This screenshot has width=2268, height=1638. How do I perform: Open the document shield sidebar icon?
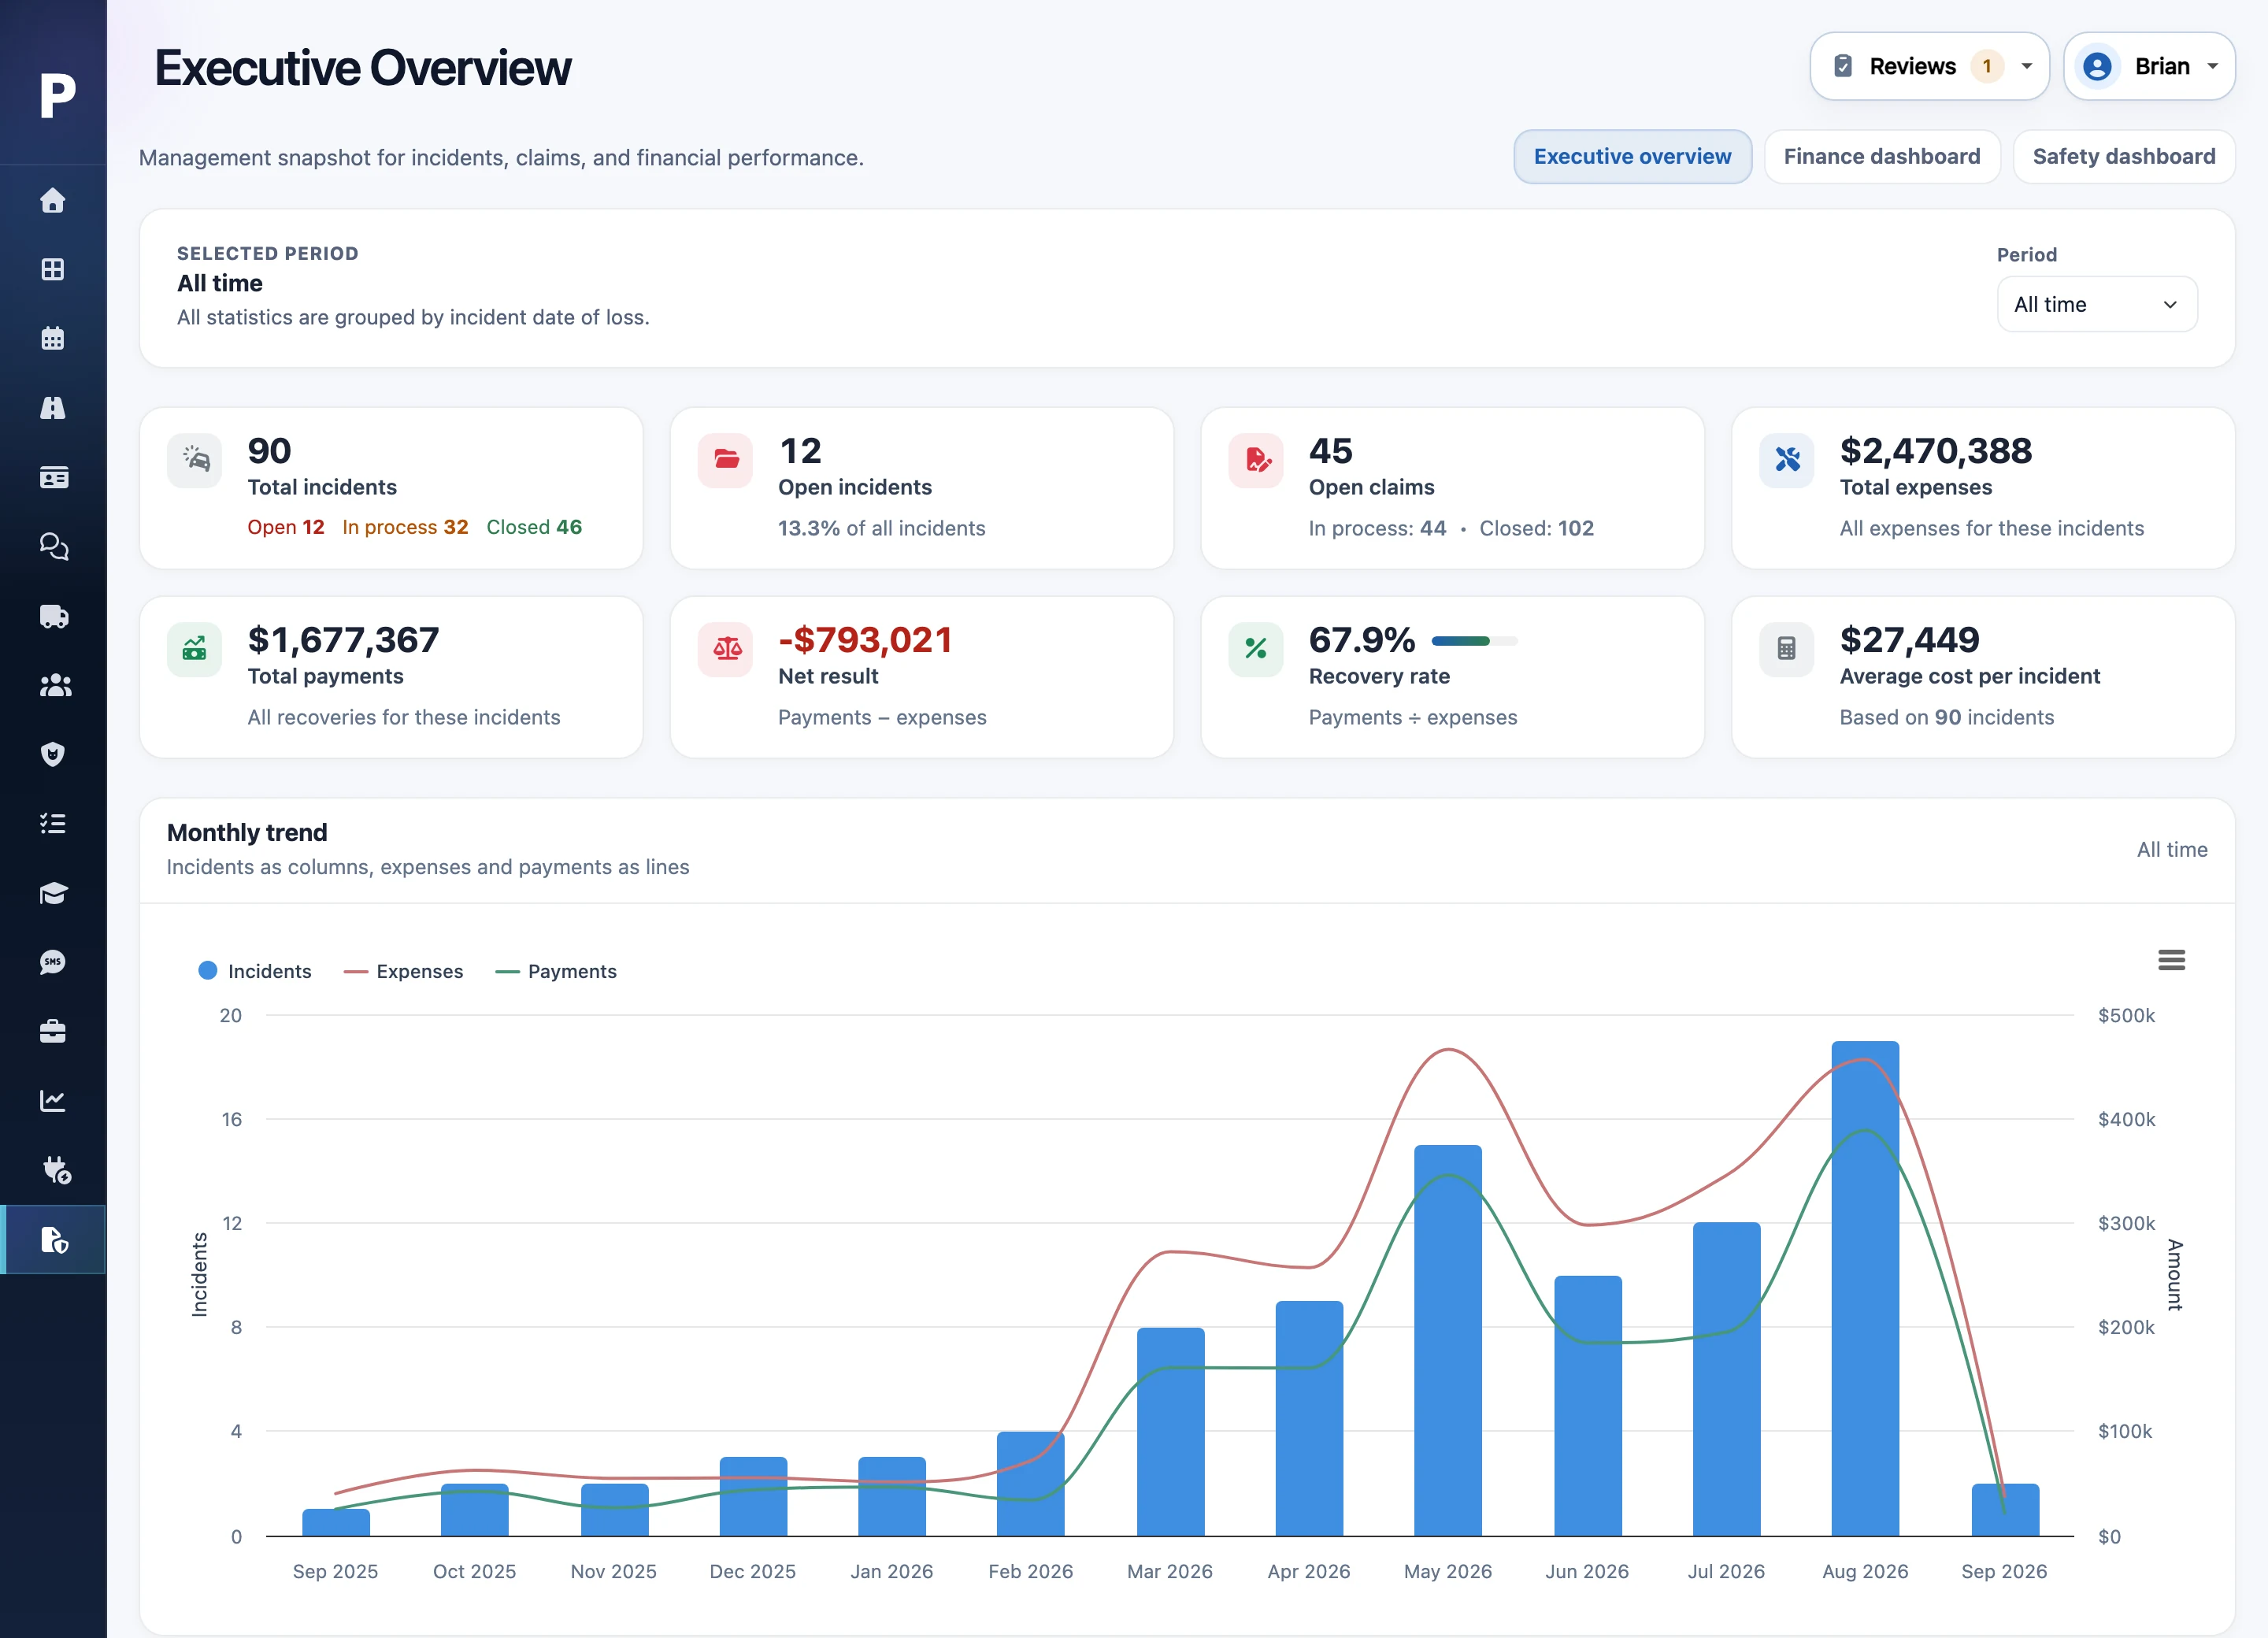click(x=54, y=1239)
